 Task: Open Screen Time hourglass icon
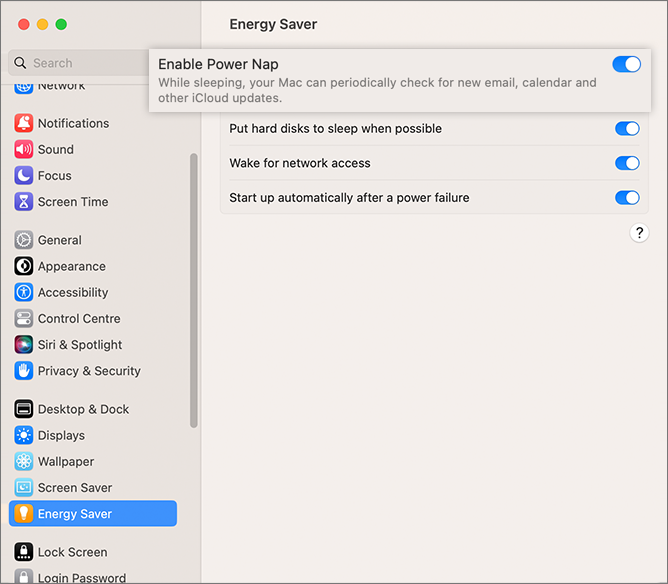point(24,201)
